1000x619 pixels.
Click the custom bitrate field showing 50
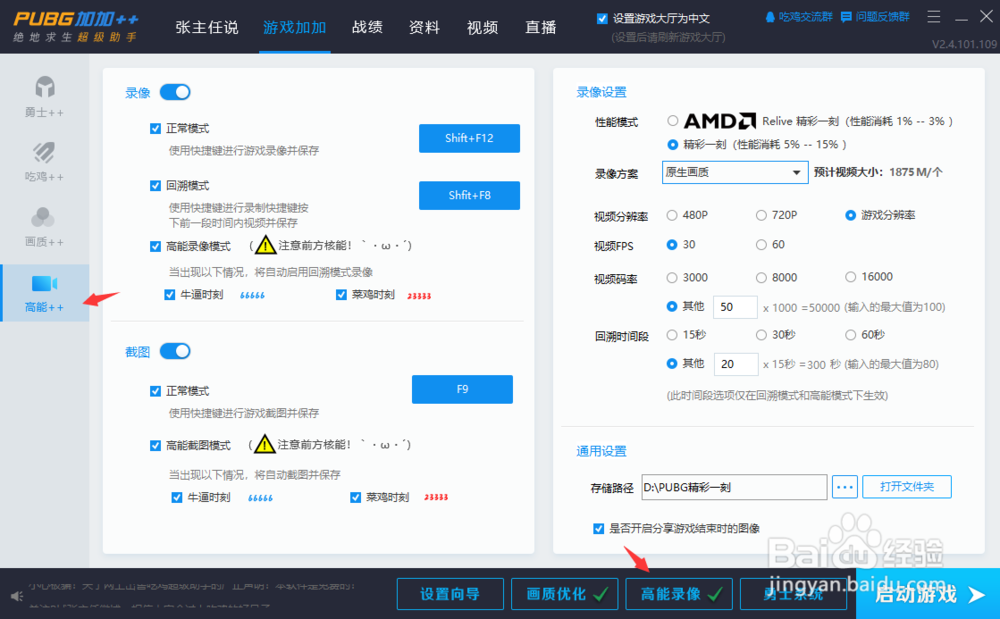735,307
